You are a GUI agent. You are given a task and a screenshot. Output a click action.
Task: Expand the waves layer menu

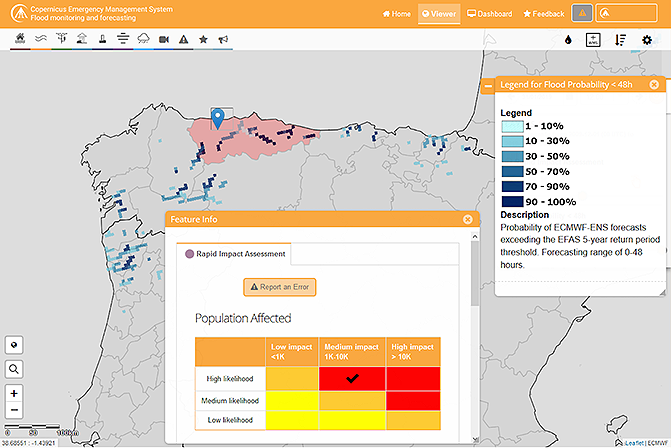pyautogui.click(x=42, y=39)
